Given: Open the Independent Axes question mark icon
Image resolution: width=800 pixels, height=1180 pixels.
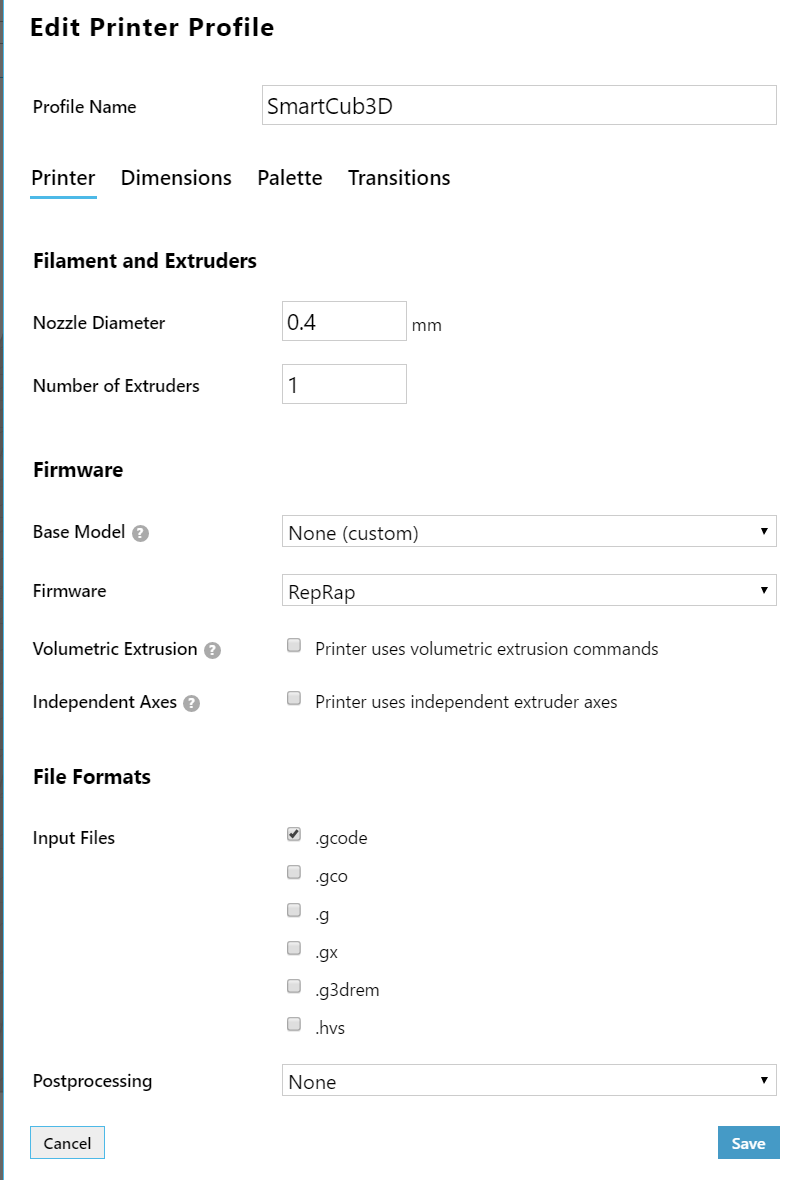Looking at the screenshot, I should [x=191, y=703].
